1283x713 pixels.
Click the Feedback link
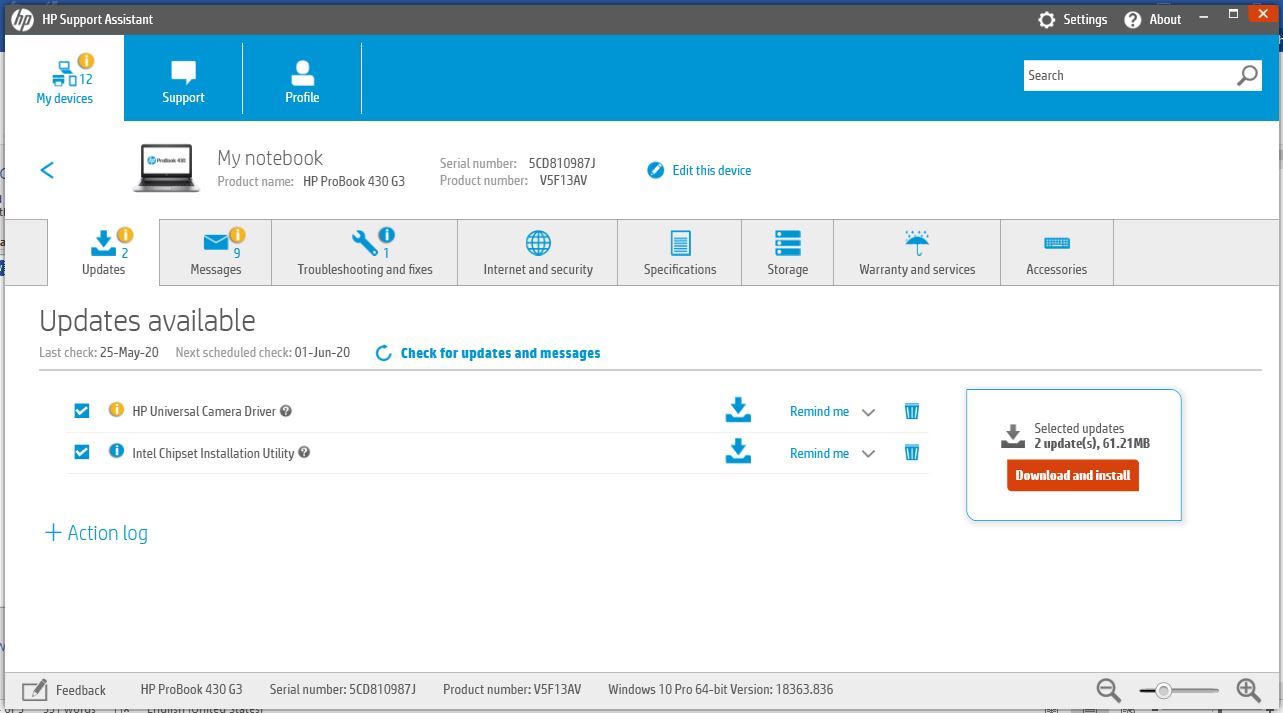tap(81, 690)
